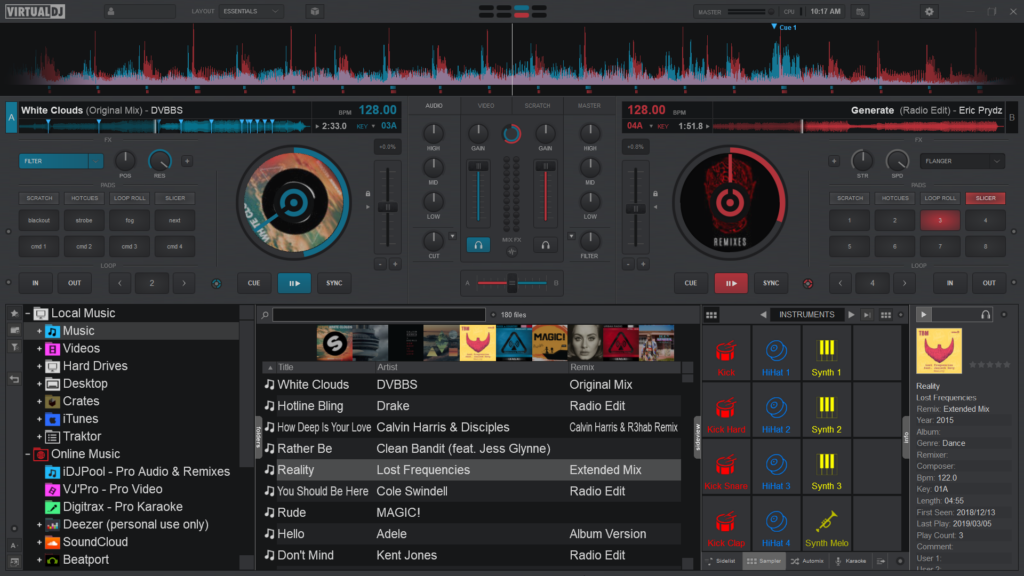Trigger the Kick Snare sampler pad
Screen dimensions: 1024x576
tap(724, 468)
